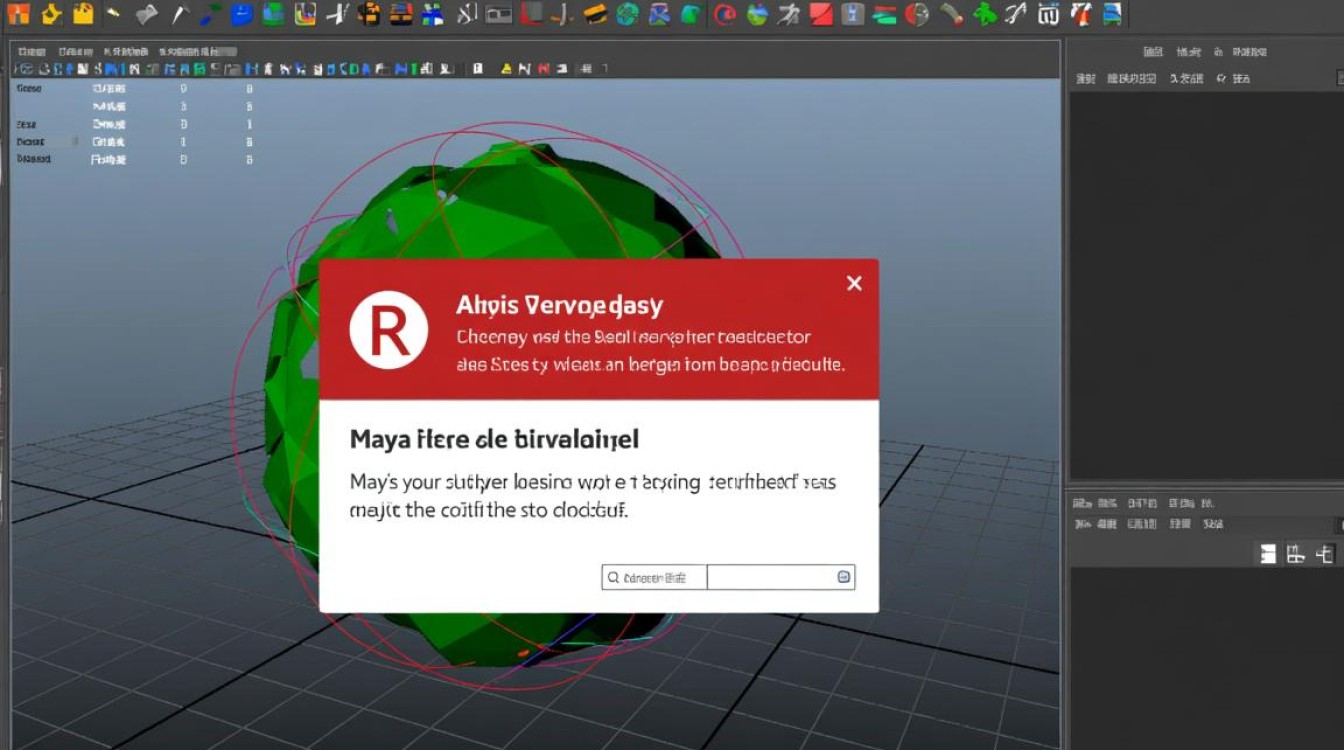The width and height of the screenshot is (1344, 750).
Task: Click the red icon in the viewport toolbar
Action: (x=544, y=68)
